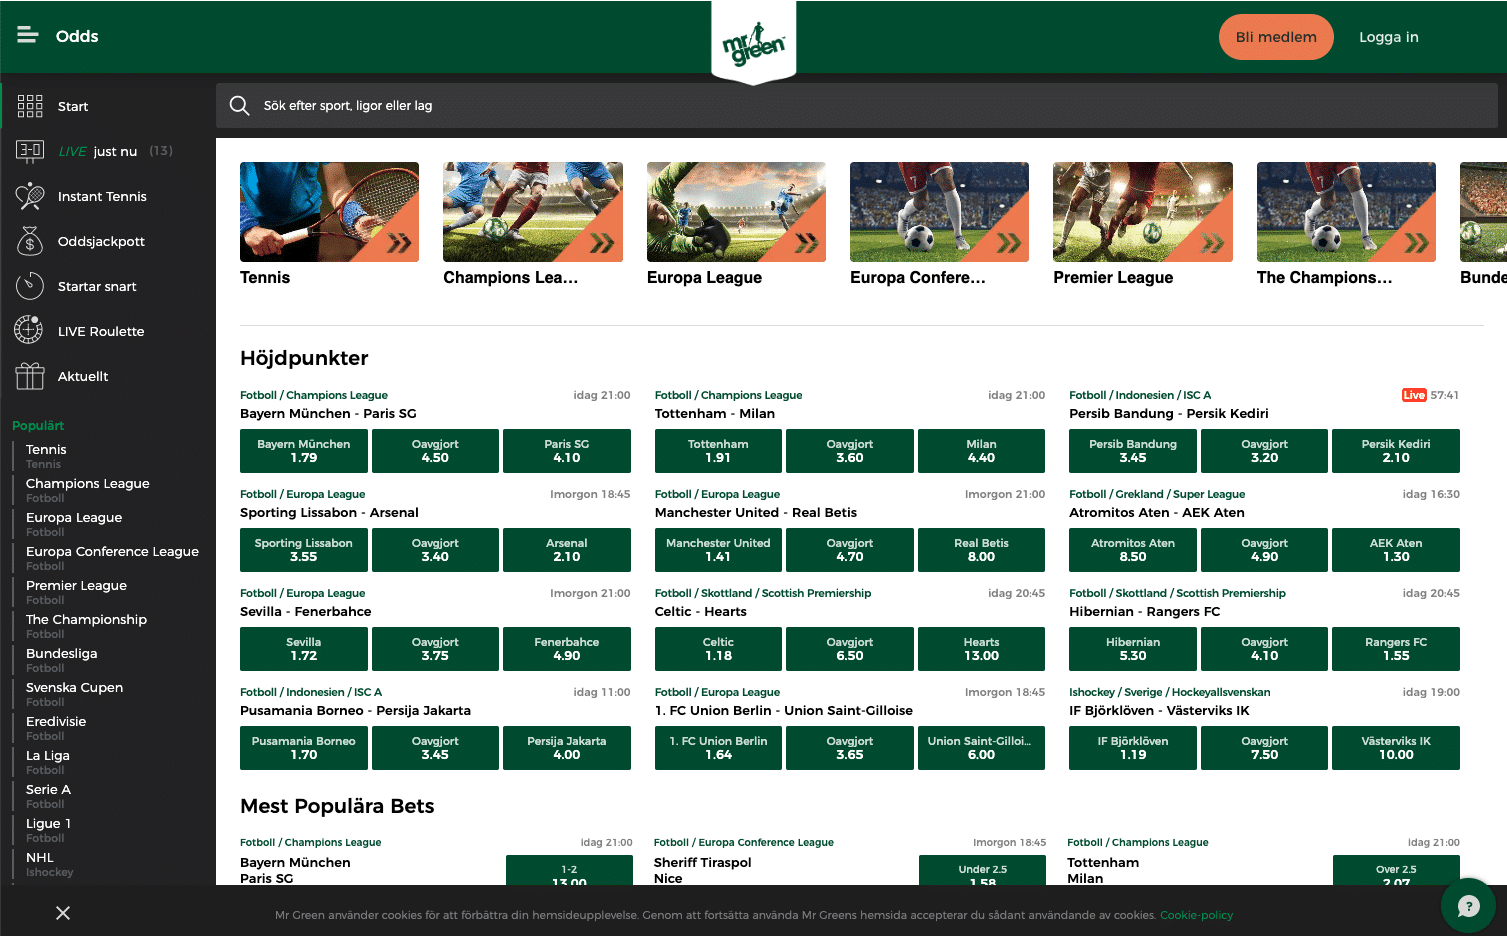Bet on Real Betis at 8.00
The width and height of the screenshot is (1507, 936).
coord(981,550)
